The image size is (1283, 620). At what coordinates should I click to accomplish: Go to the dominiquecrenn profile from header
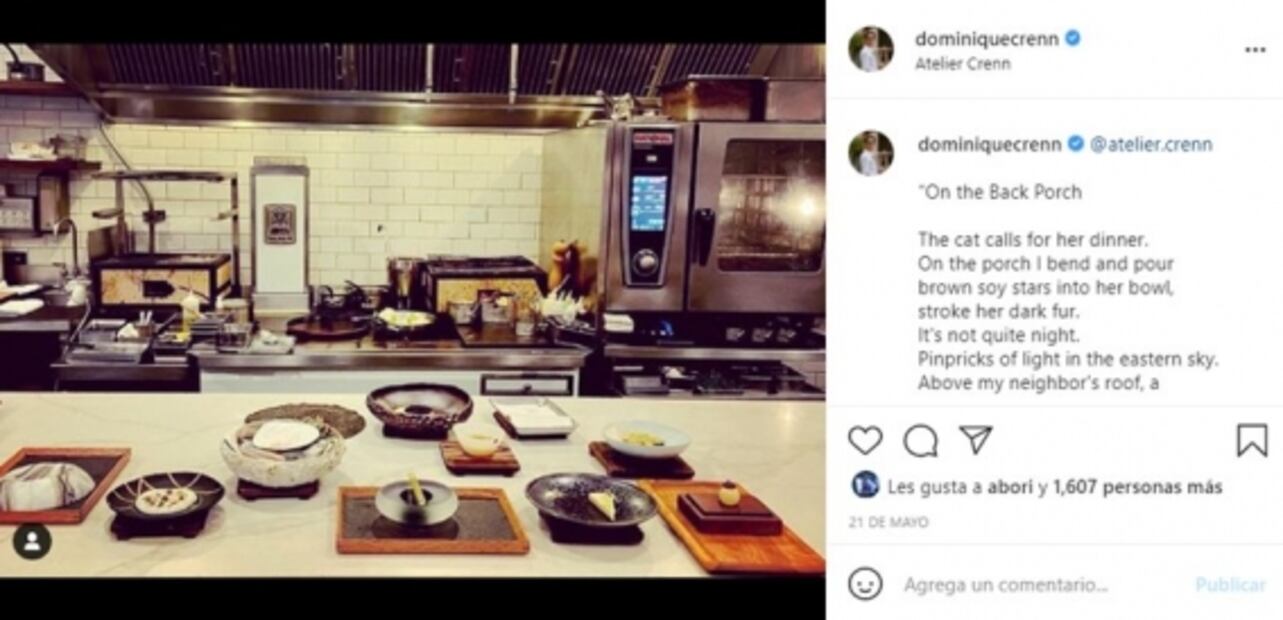[987, 39]
